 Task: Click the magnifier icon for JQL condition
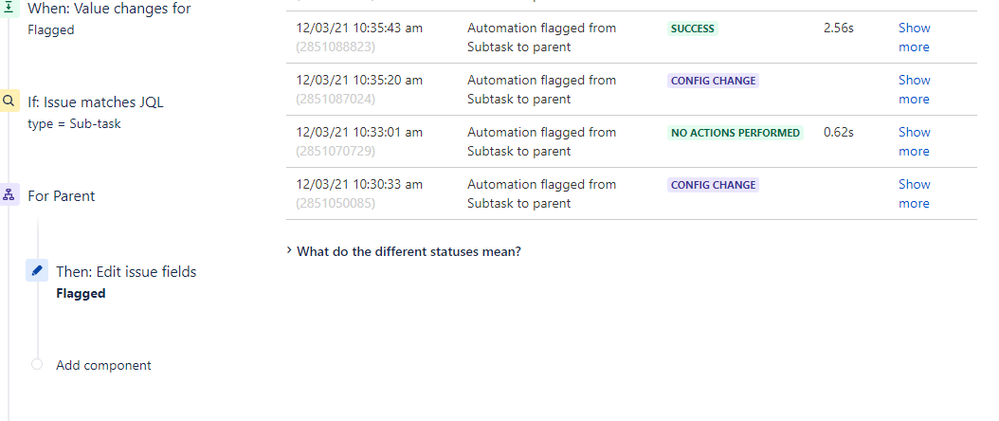(8, 101)
